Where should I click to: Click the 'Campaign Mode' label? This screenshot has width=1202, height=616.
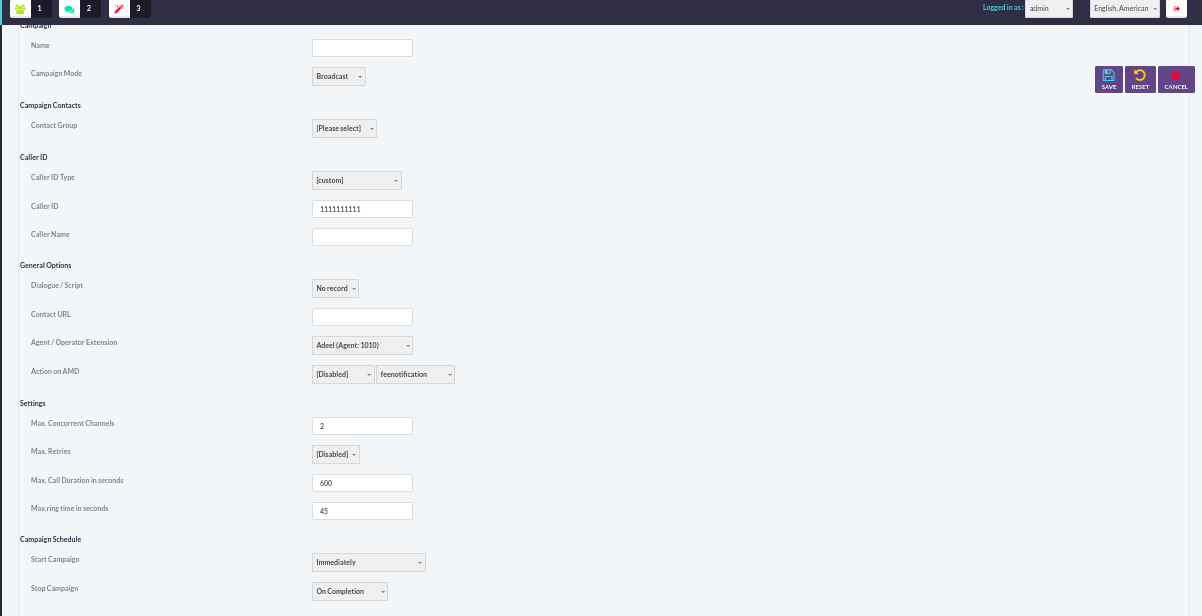56,73
